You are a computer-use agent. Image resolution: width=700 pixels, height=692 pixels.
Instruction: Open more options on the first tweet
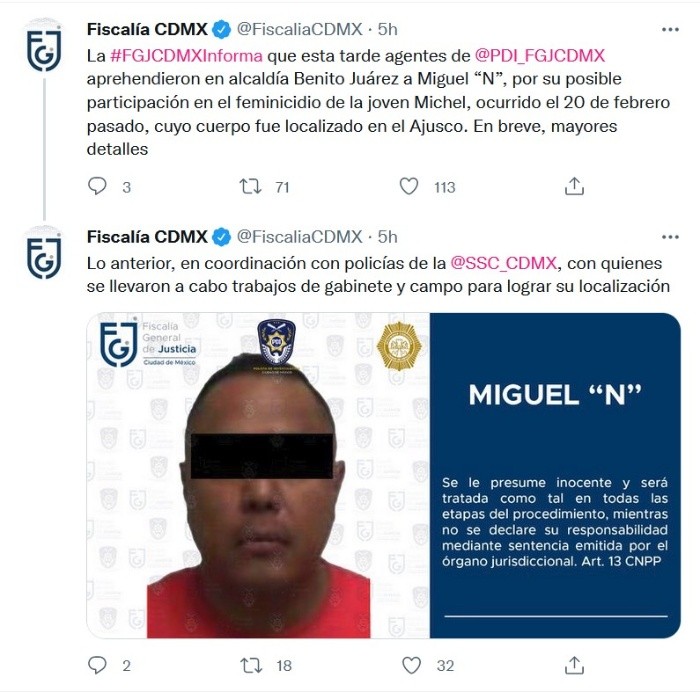pyautogui.click(x=670, y=29)
